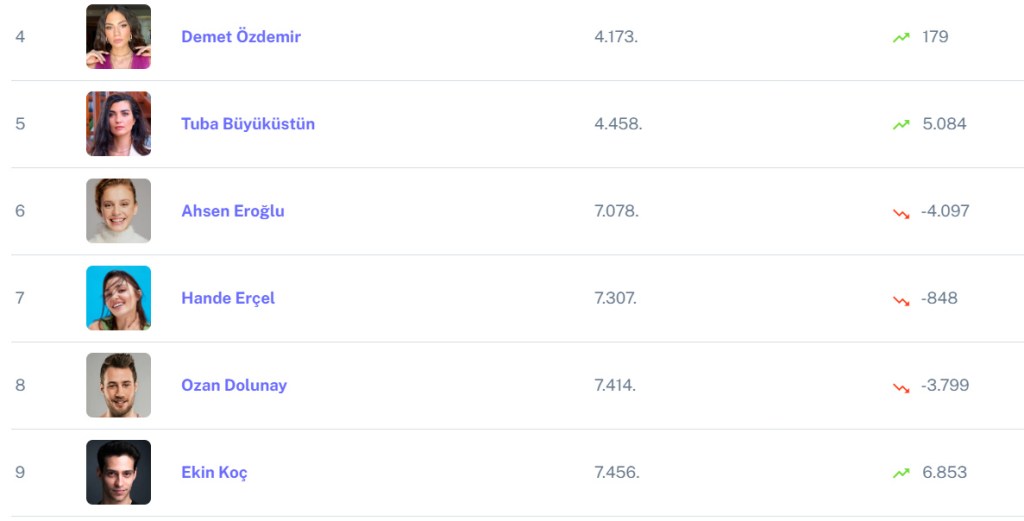Go to Tuba Büyüküstün's page link
The height and width of the screenshot is (521, 1024).
pos(248,124)
